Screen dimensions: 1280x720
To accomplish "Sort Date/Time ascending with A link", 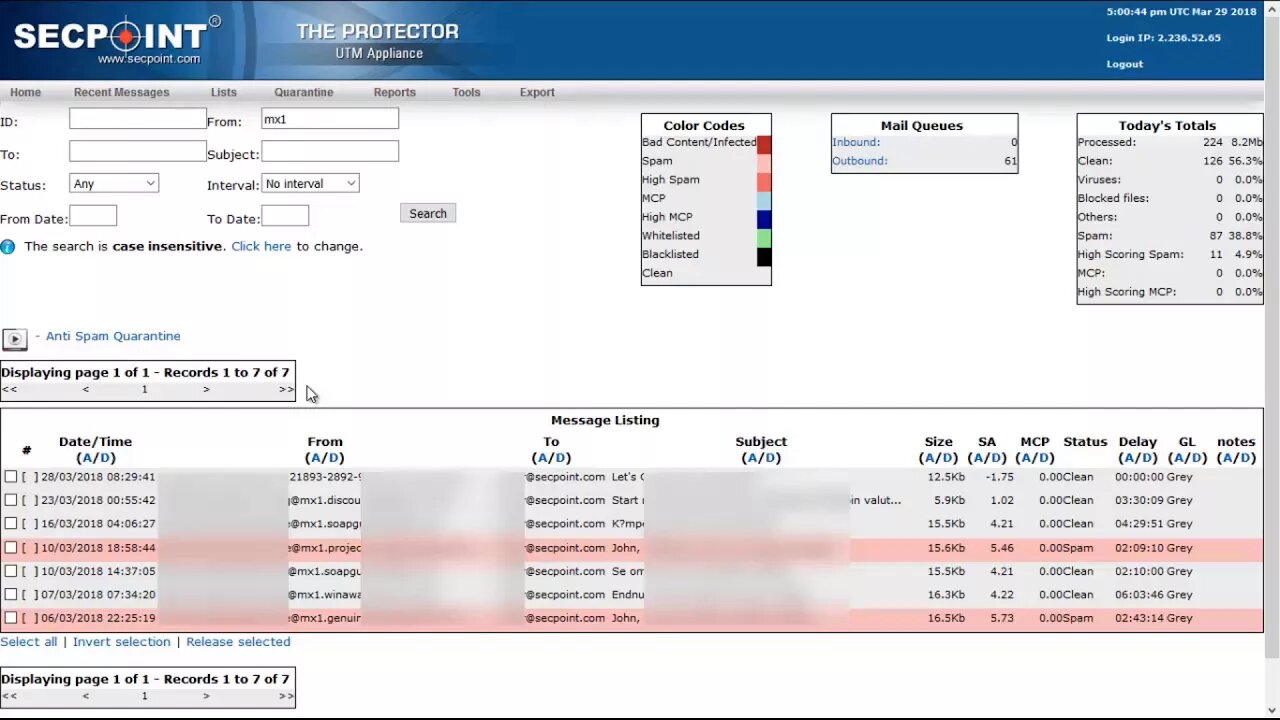I will point(88,458).
